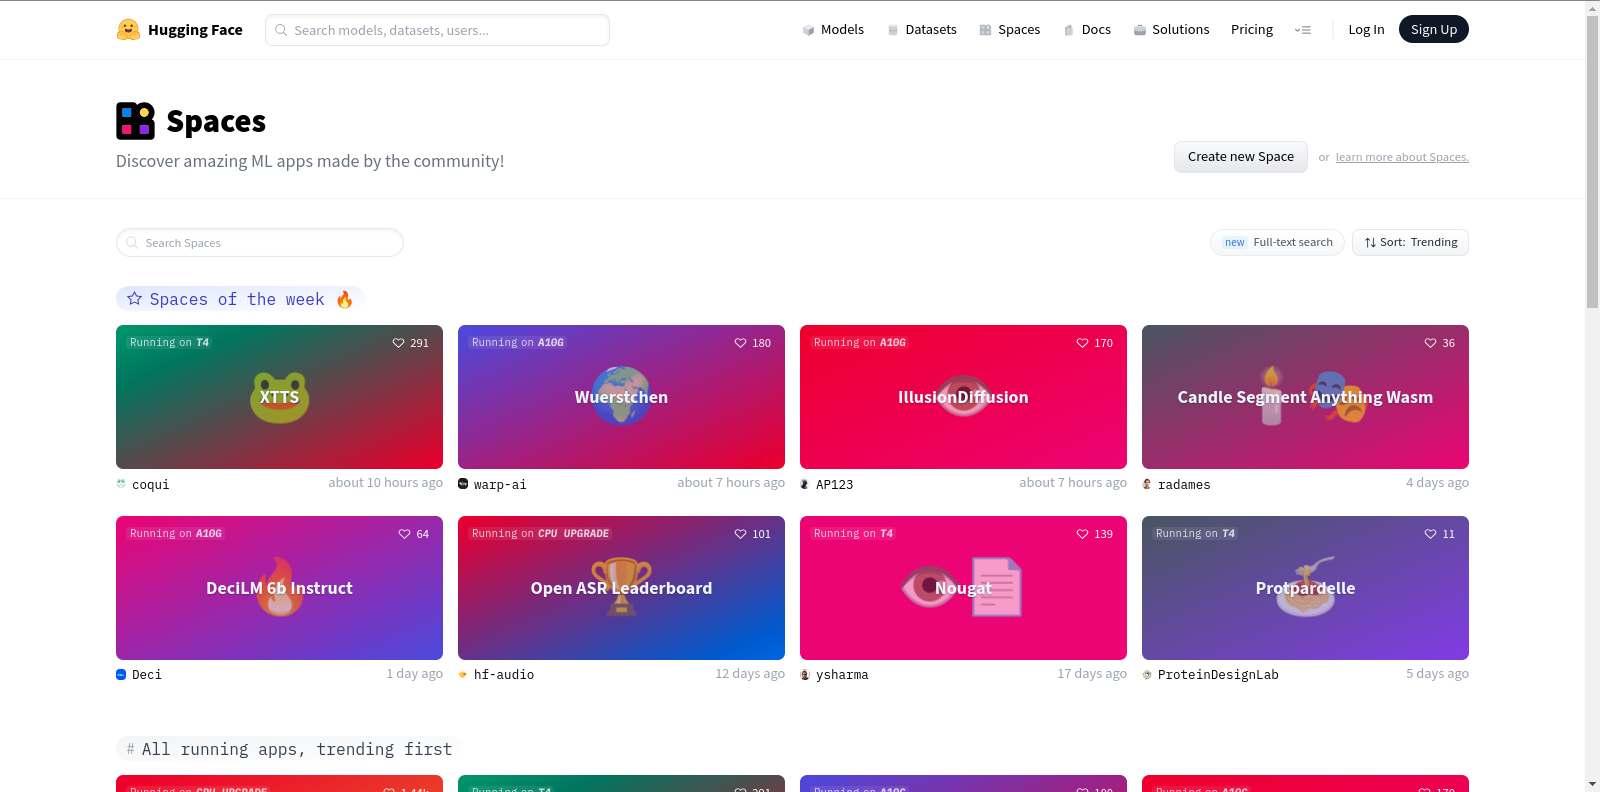The image size is (1600, 792).
Task: Expand the additional navigation menu icon
Action: tap(1302, 30)
